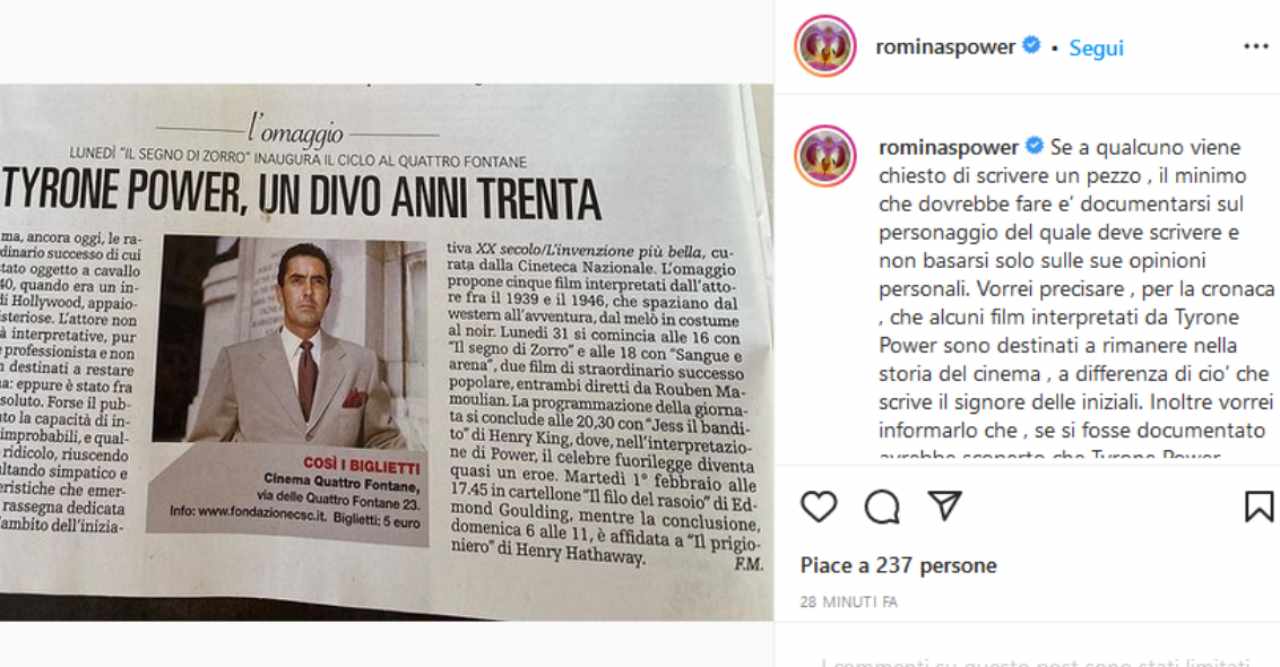Like the post with heart icon
Screen dimensions: 1280x667
click(819, 507)
